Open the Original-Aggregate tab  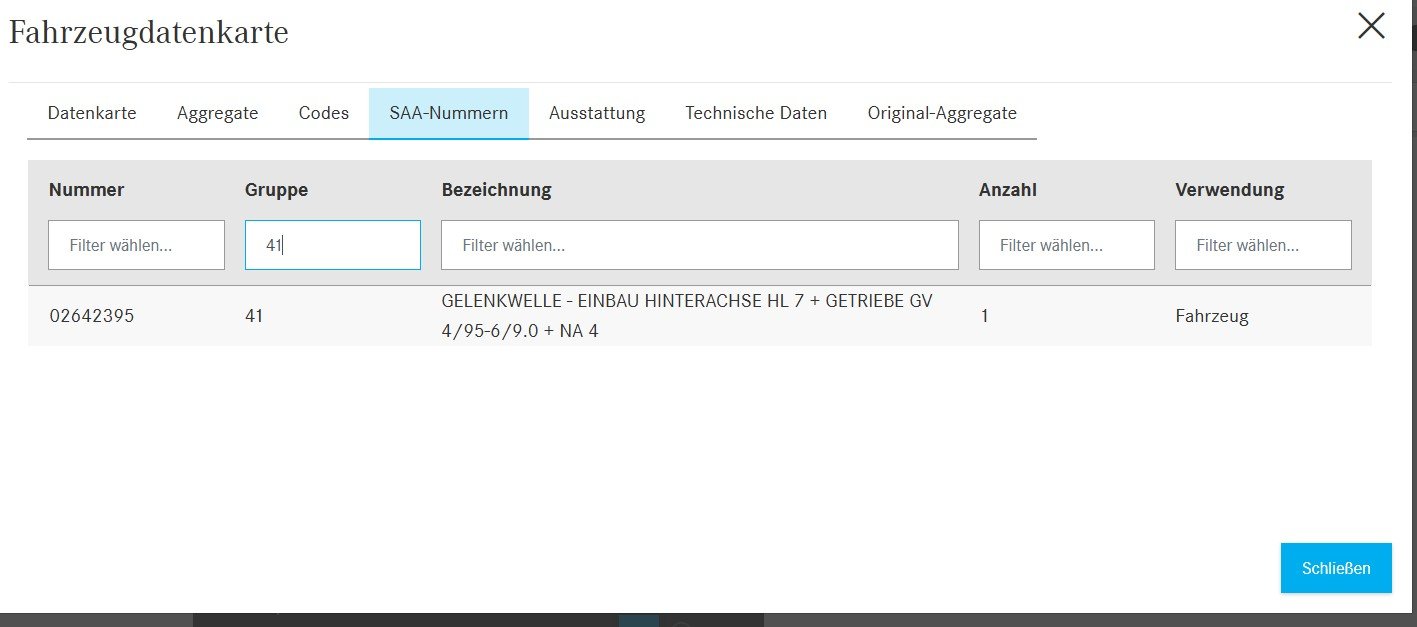click(x=942, y=113)
